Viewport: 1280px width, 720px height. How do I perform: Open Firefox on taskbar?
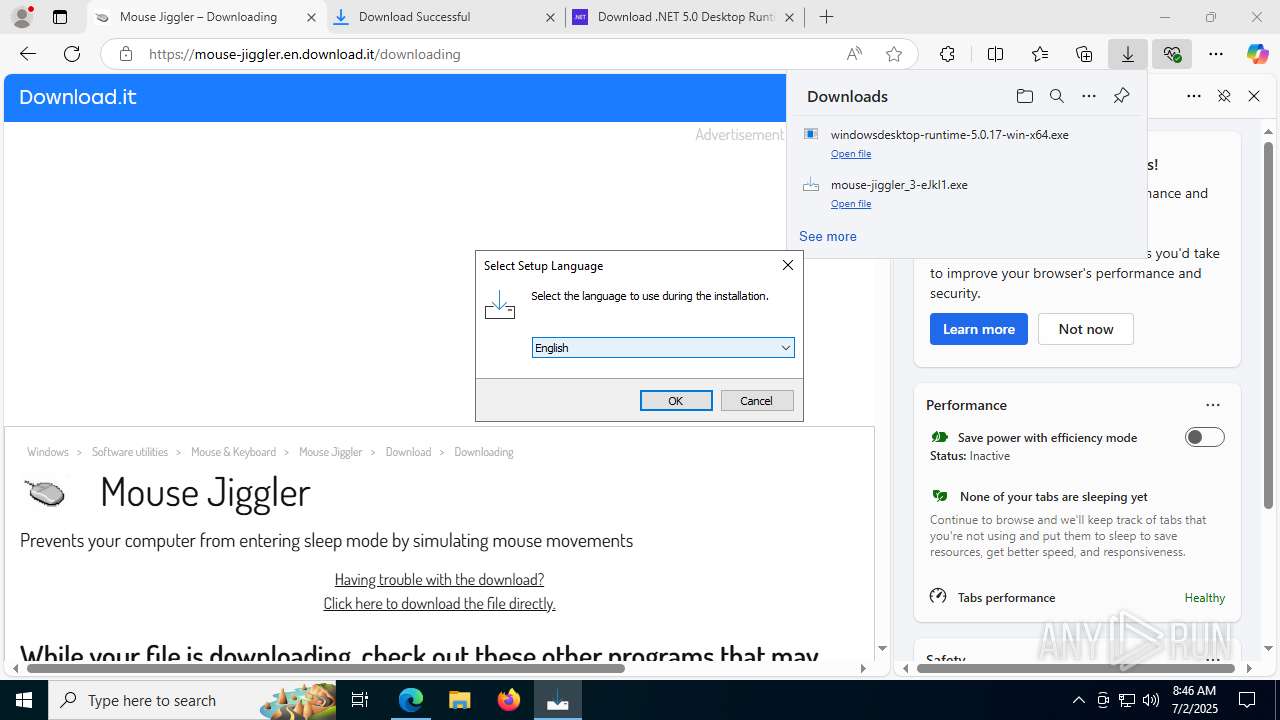click(509, 700)
